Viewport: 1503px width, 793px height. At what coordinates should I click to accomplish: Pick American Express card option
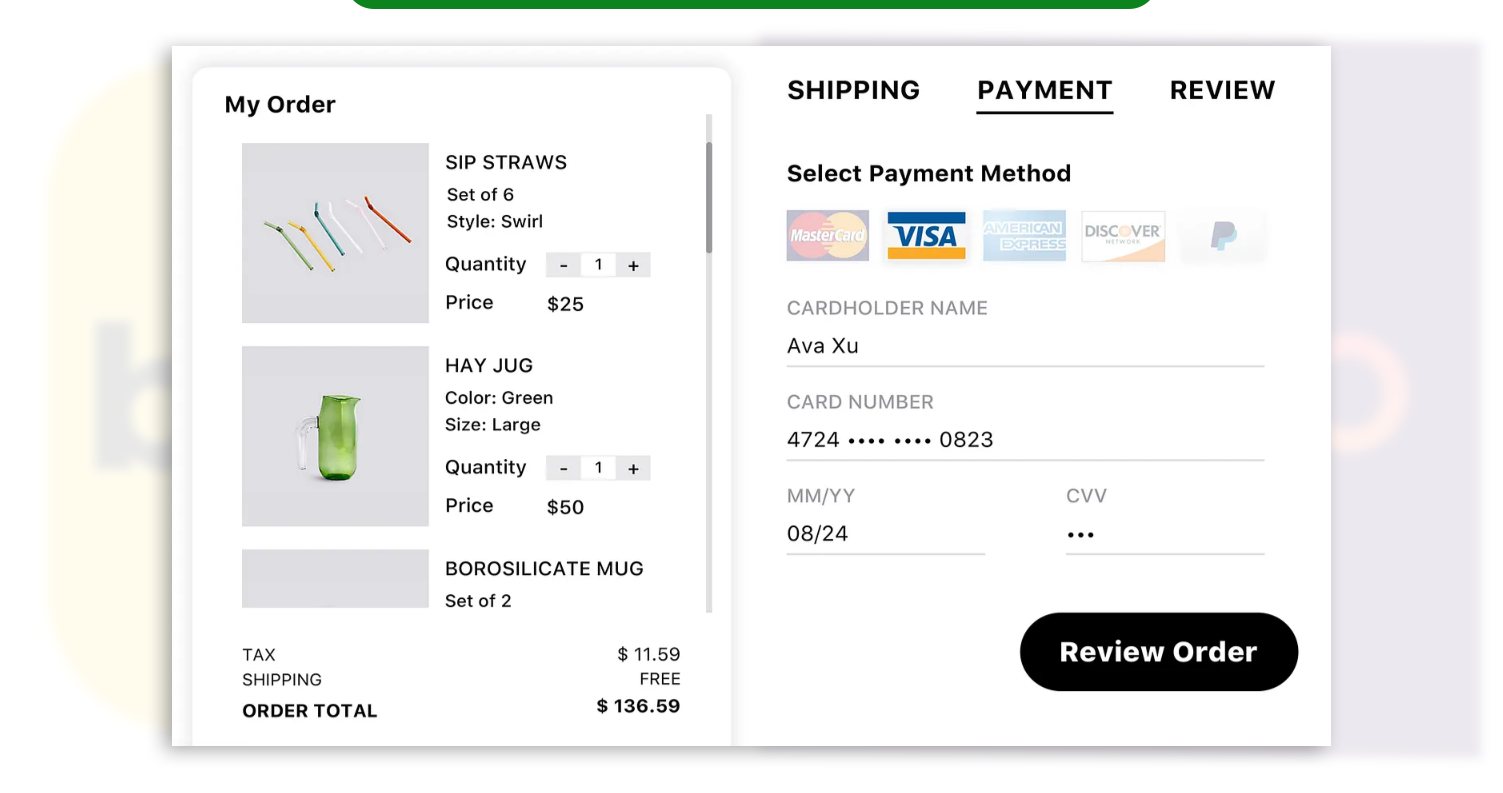(x=1024, y=236)
